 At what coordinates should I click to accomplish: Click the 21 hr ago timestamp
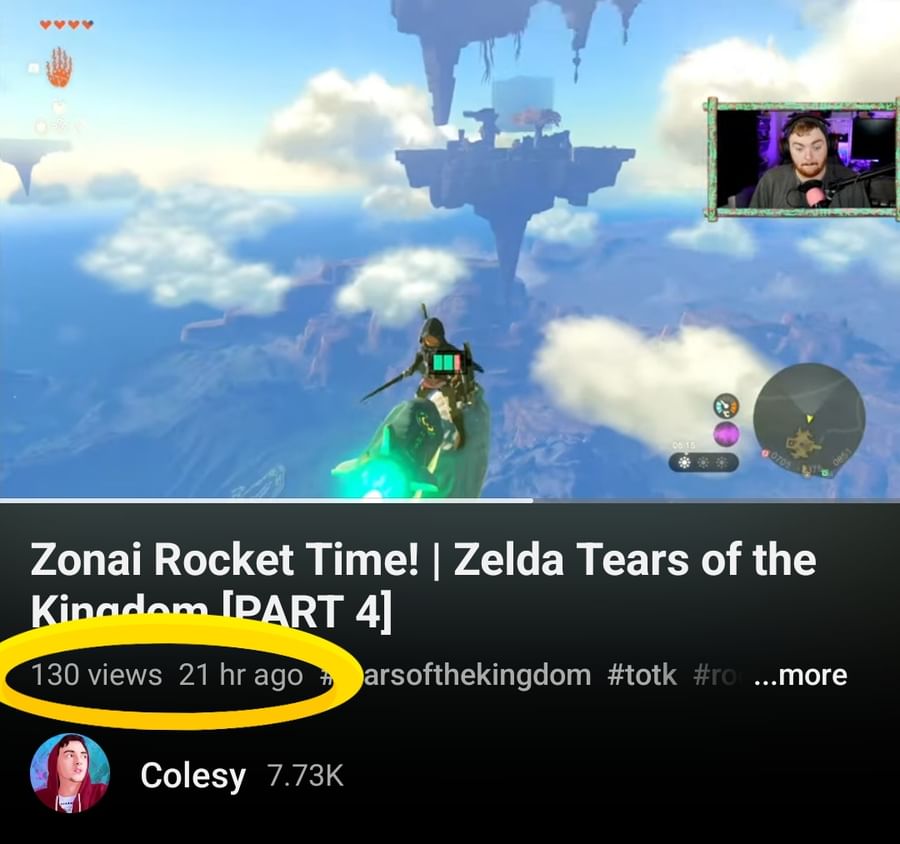tap(240, 675)
